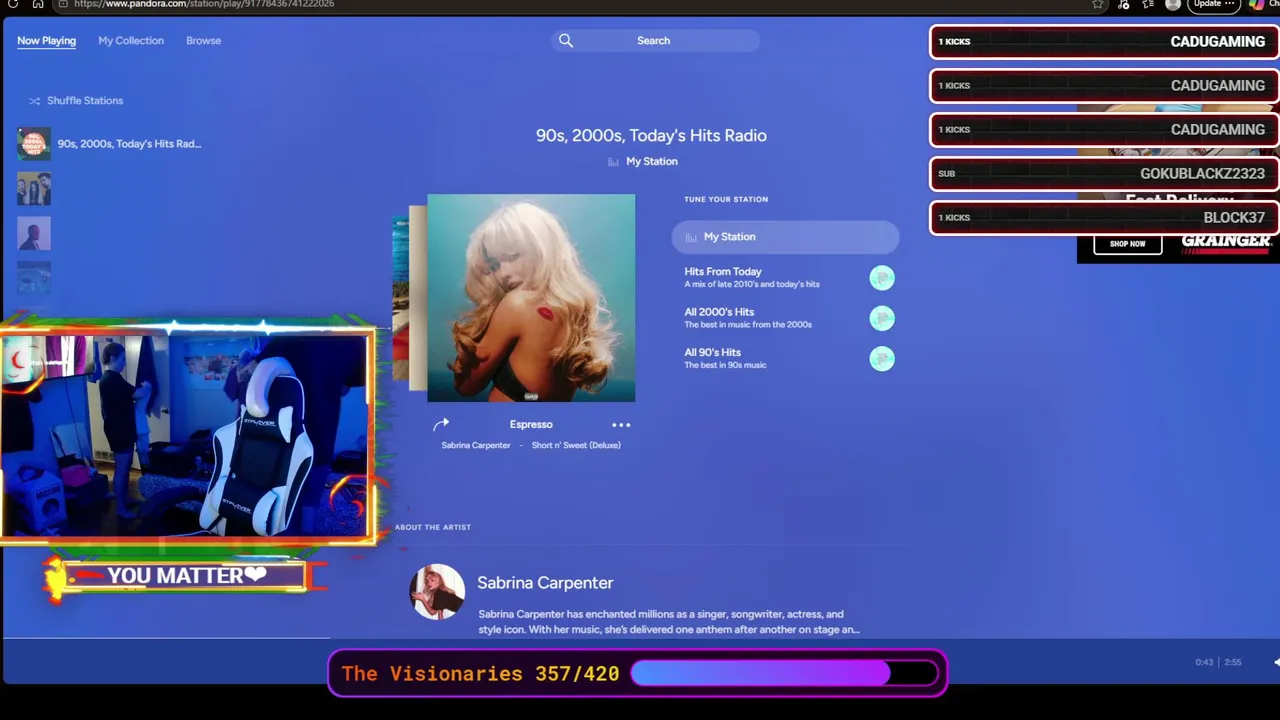This screenshot has width=1280, height=720.
Task: Start Shuffle Stations
Action: tap(76, 101)
